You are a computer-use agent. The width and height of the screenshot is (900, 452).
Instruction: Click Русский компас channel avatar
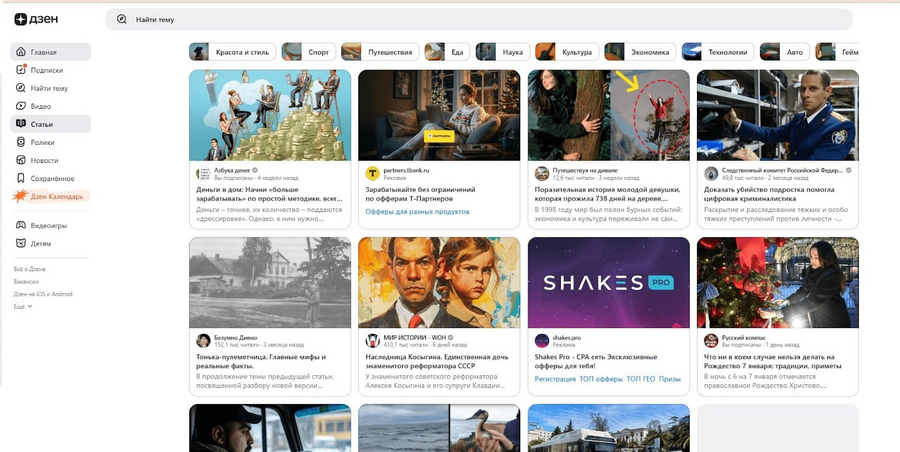click(711, 341)
